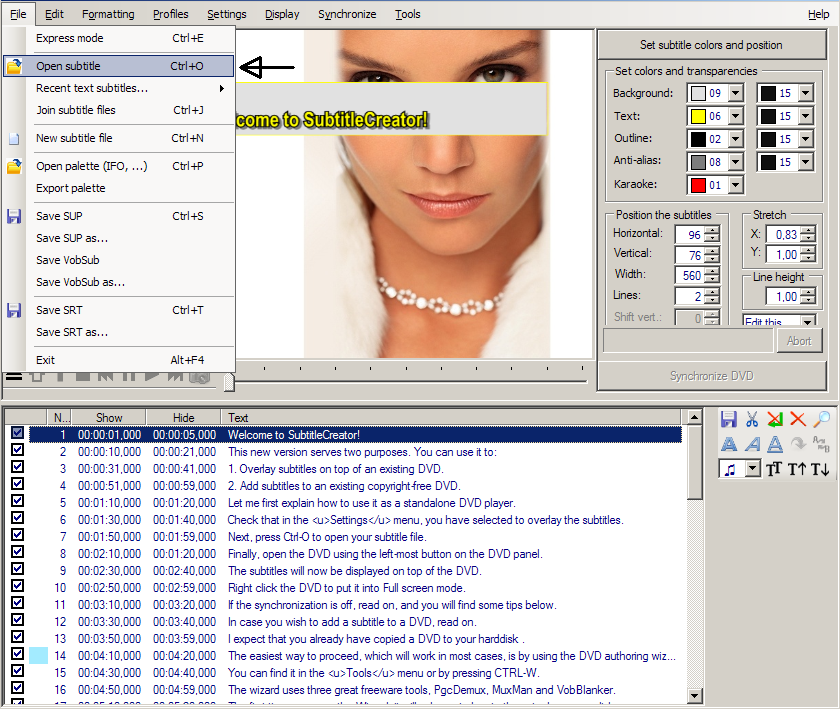Open the Outline color 02 dropdown
Viewport: 840px width, 709px height.
pyautogui.click(x=736, y=139)
